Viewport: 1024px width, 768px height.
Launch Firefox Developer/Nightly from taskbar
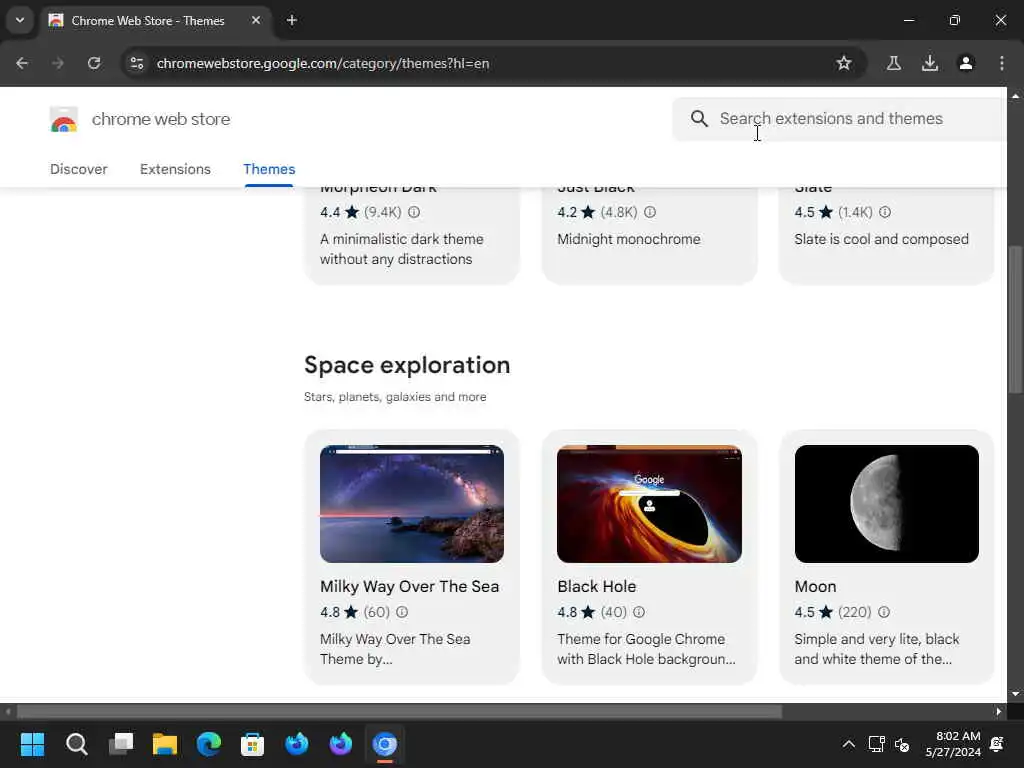[x=340, y=744]
